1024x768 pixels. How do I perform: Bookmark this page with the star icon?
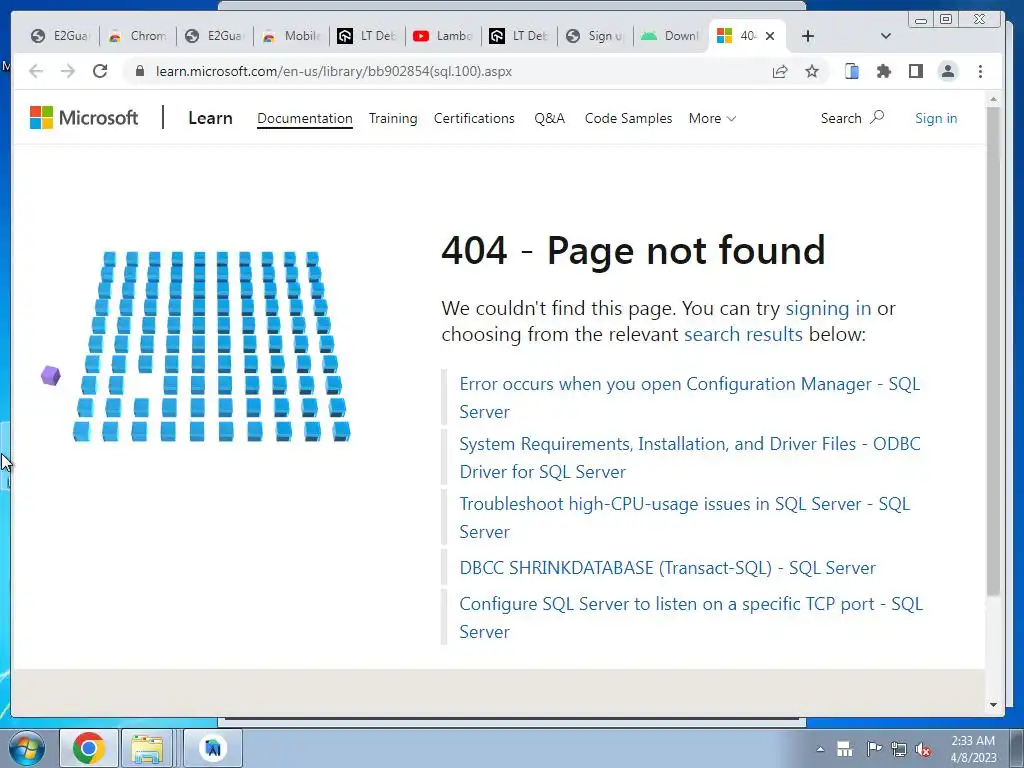[x=812, y=71]
